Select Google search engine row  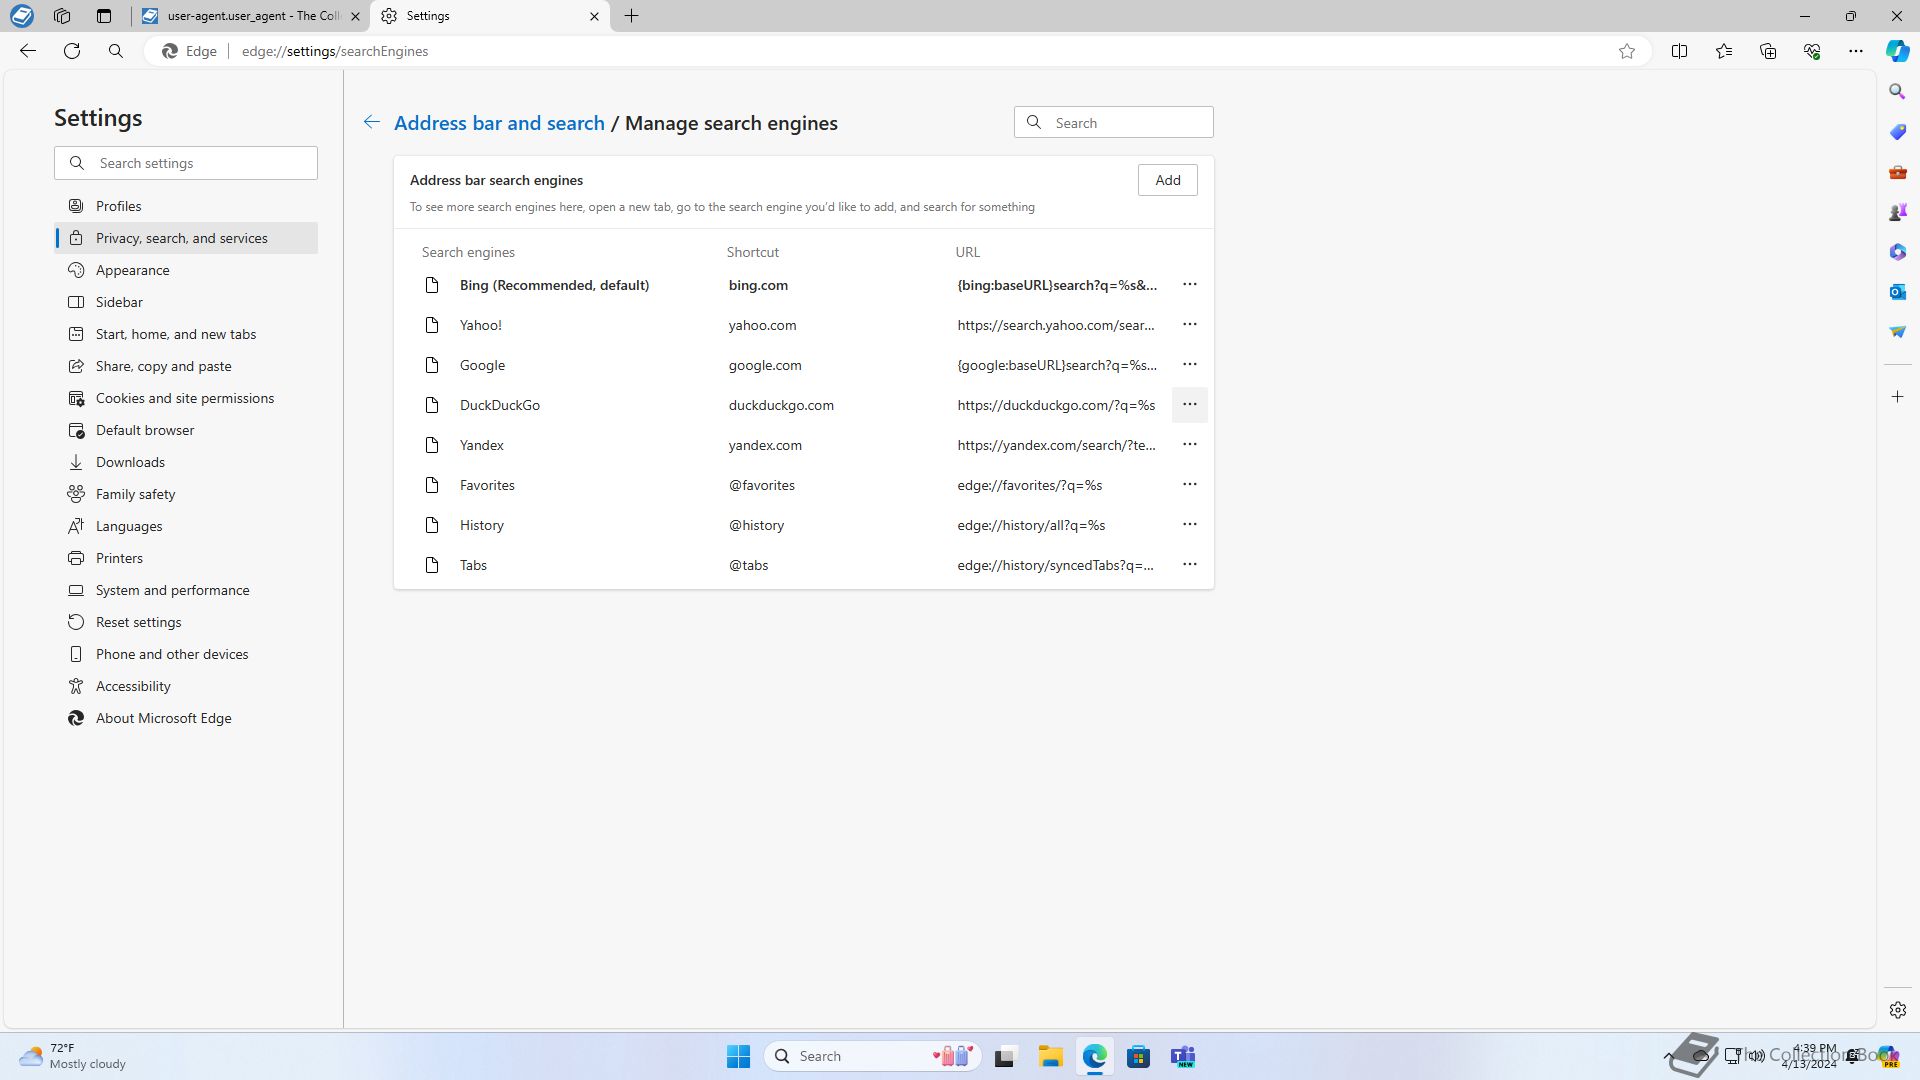[804, 365]
